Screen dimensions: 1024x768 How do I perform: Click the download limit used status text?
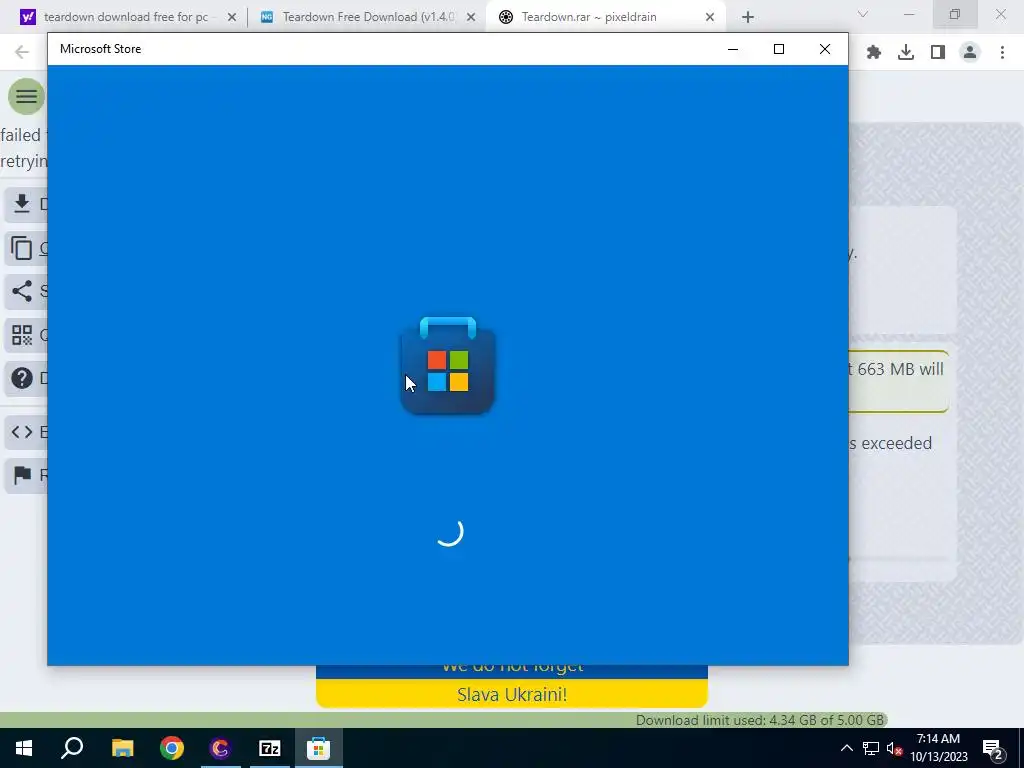(x=760, y=720)
